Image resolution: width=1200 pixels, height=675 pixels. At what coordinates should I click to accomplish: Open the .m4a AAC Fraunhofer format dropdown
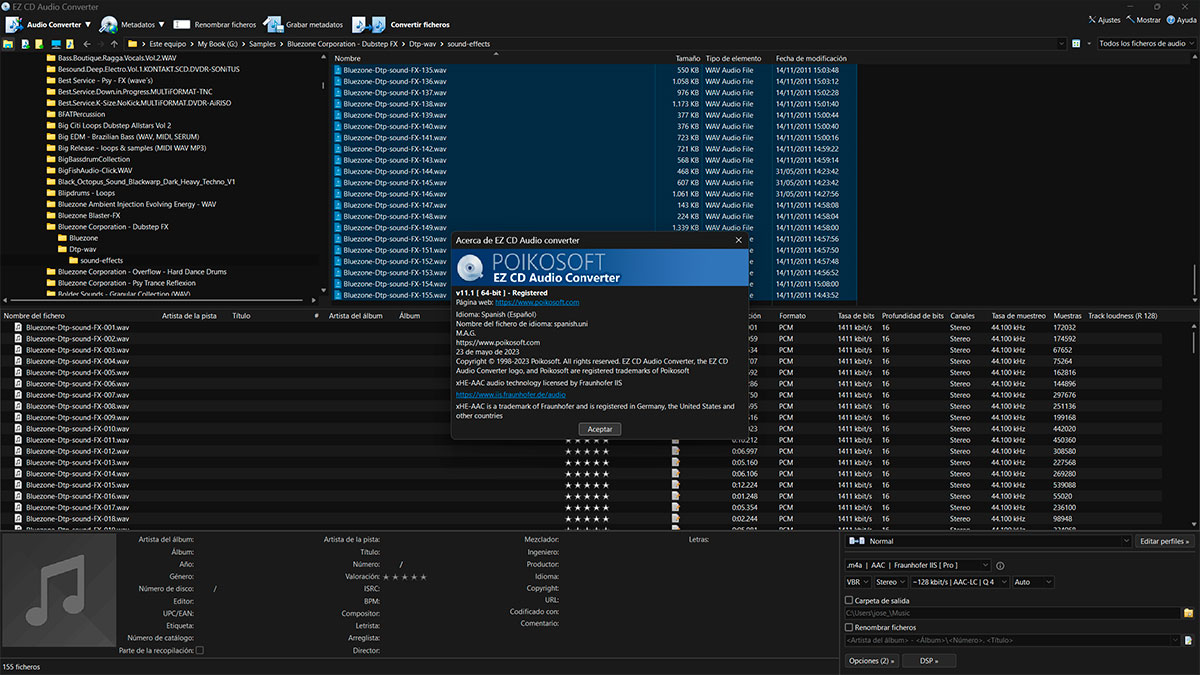click(917, 565)
